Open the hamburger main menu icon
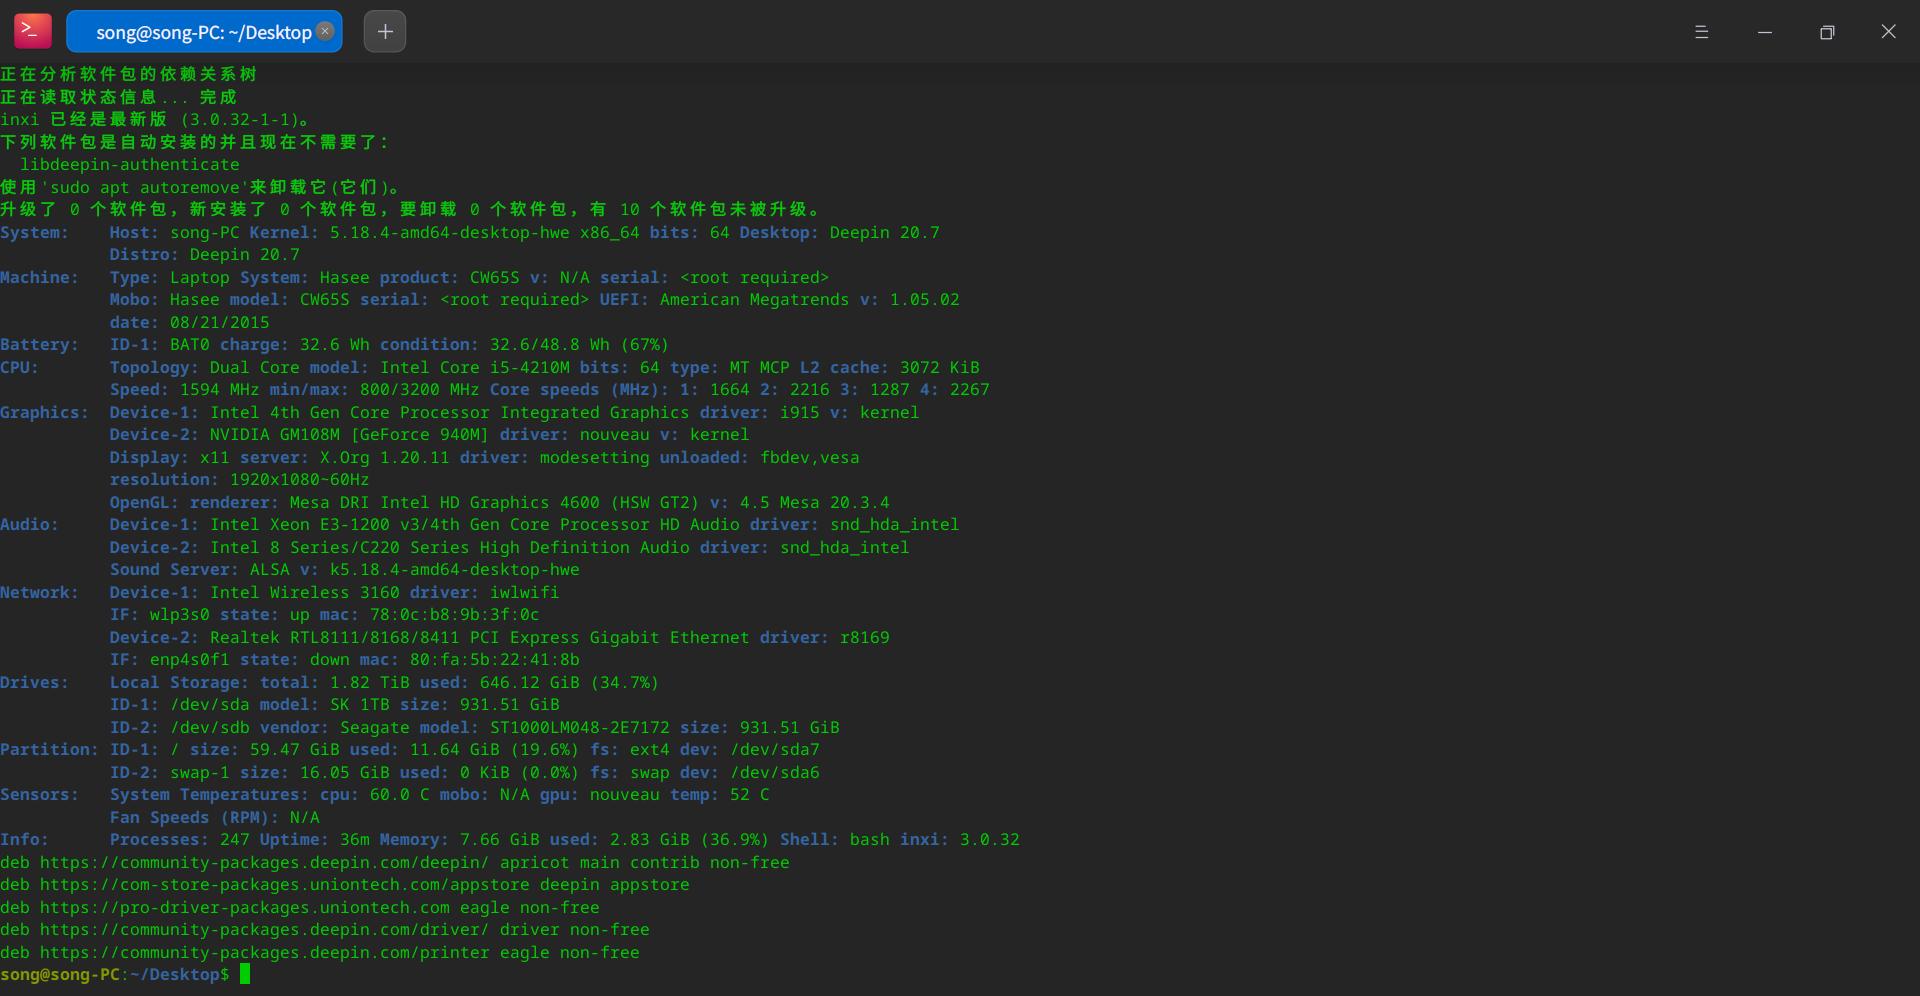 tap(1702, 31)
